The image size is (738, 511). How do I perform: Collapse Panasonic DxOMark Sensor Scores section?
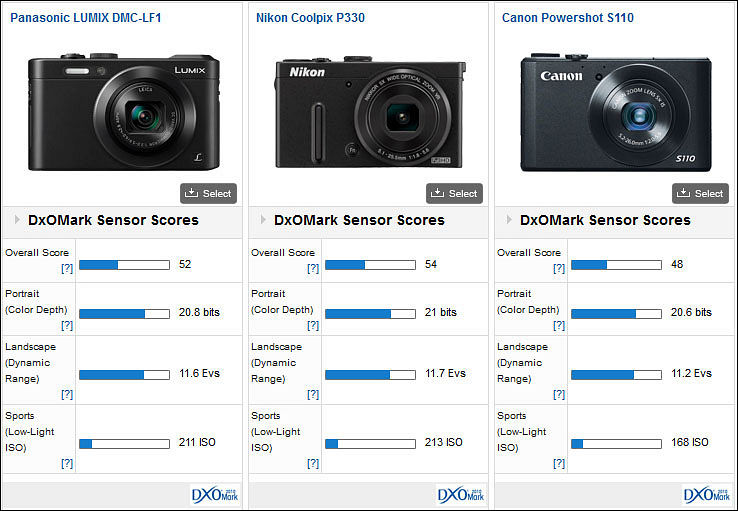tap(17, 220)
